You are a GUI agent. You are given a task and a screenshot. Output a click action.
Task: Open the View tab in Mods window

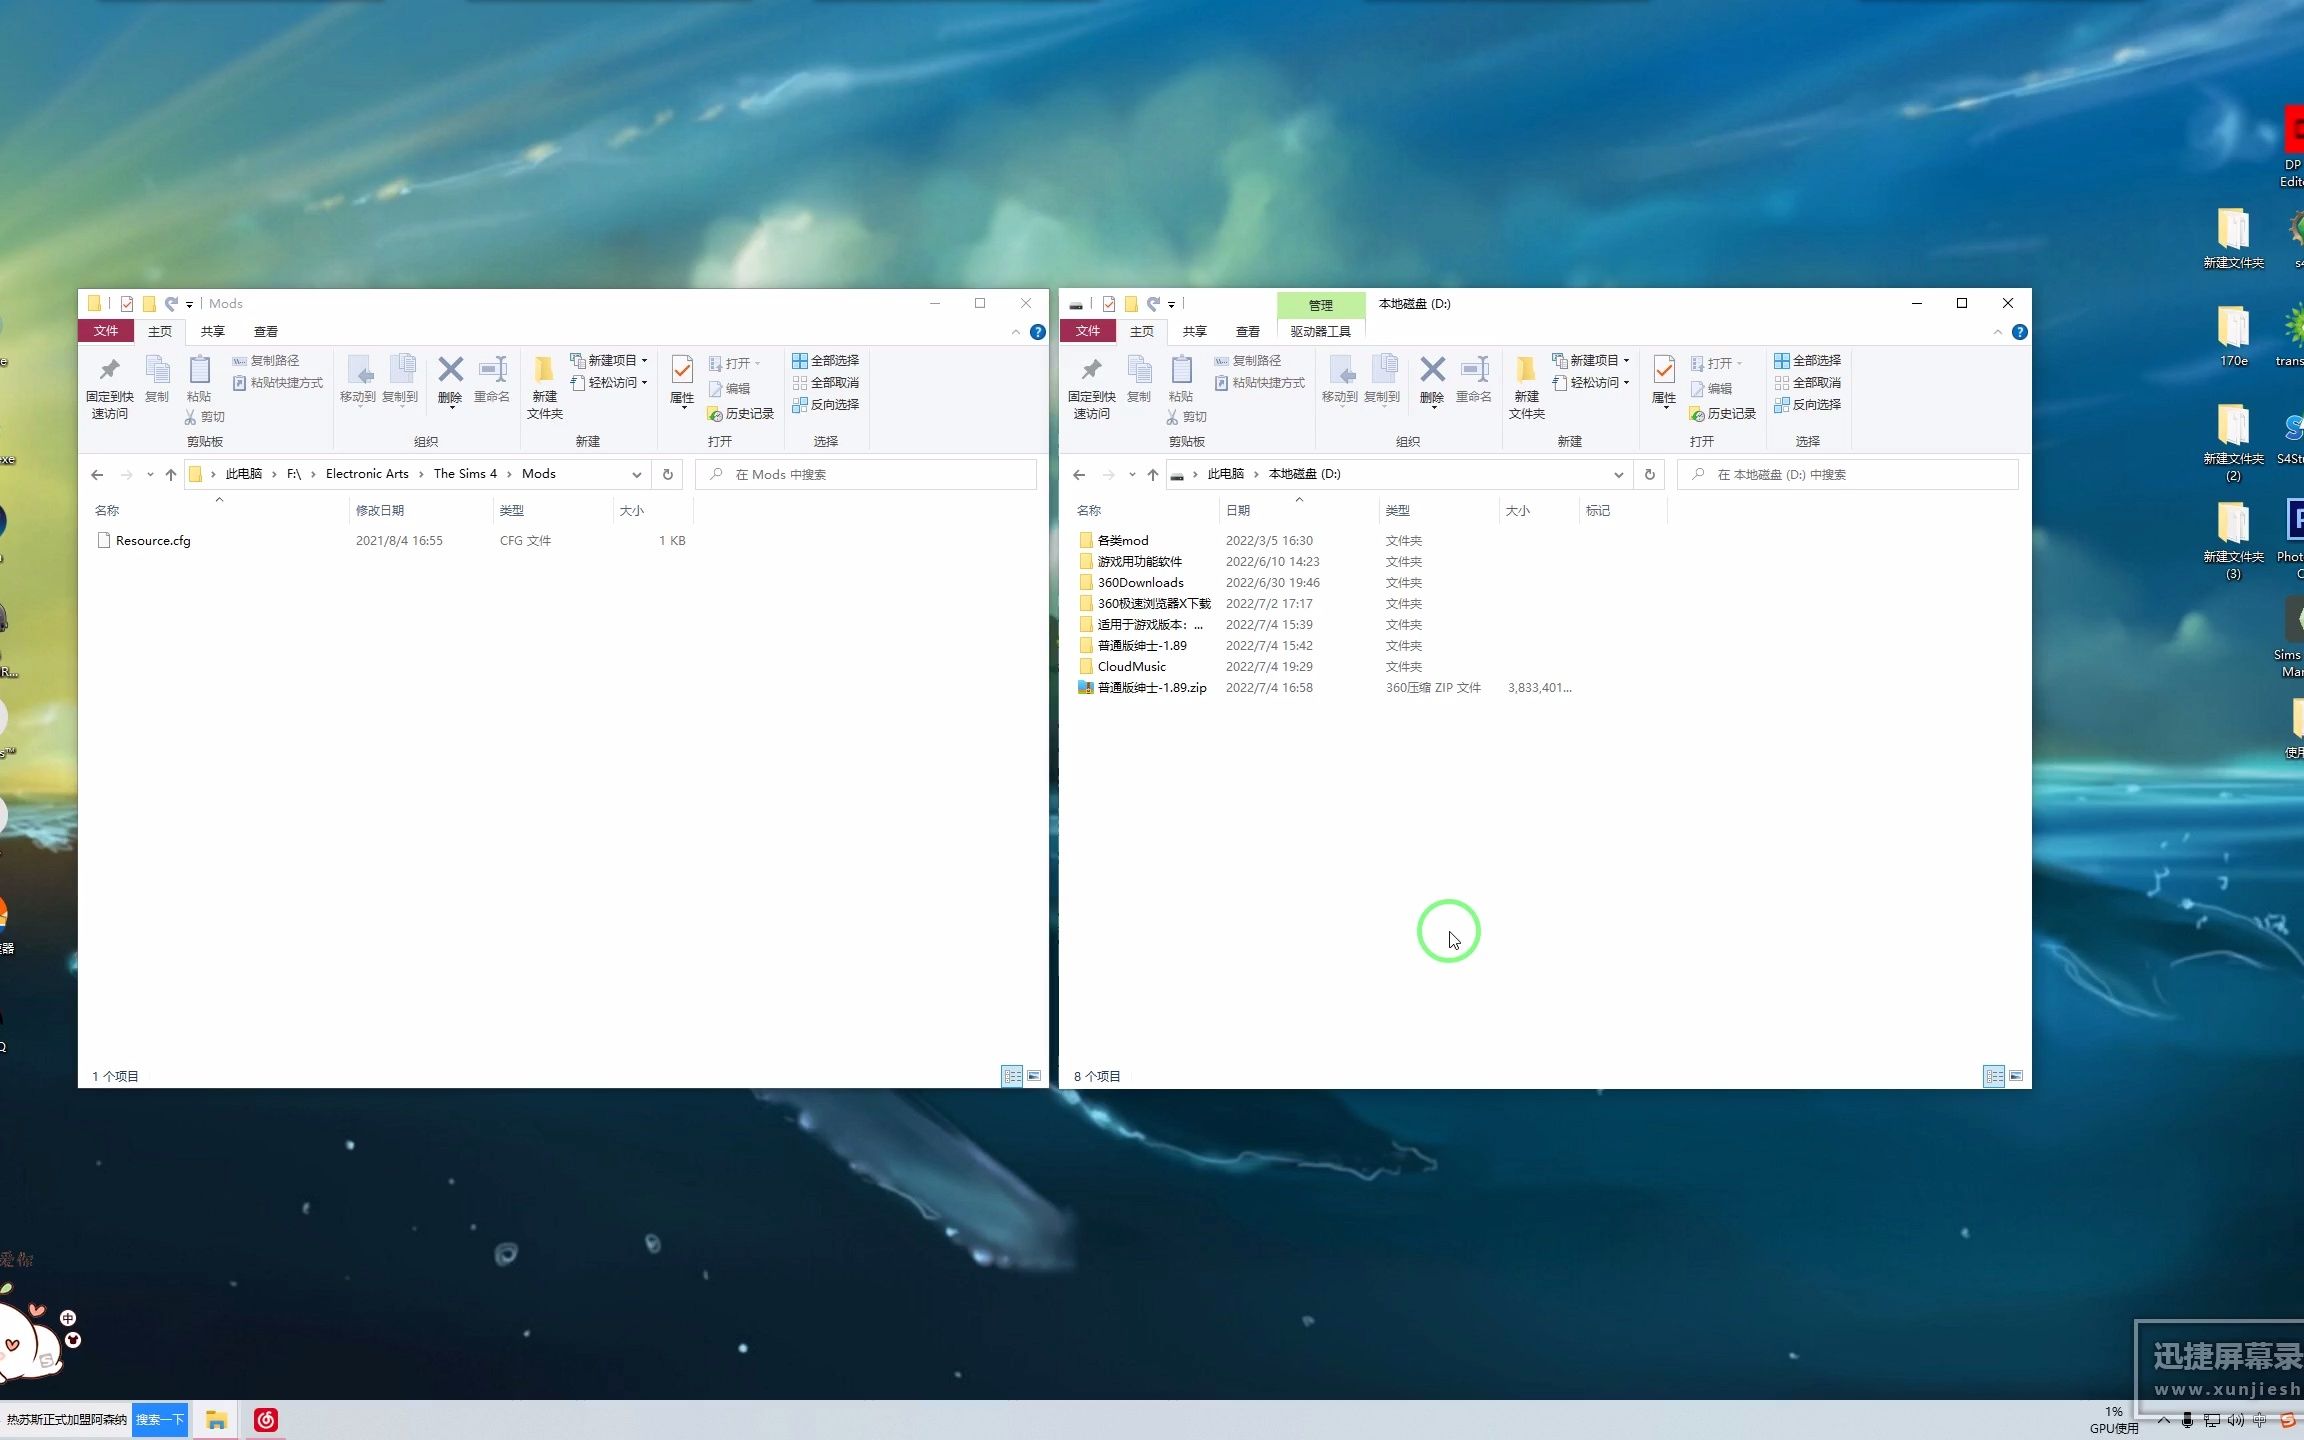click(265, 332)
